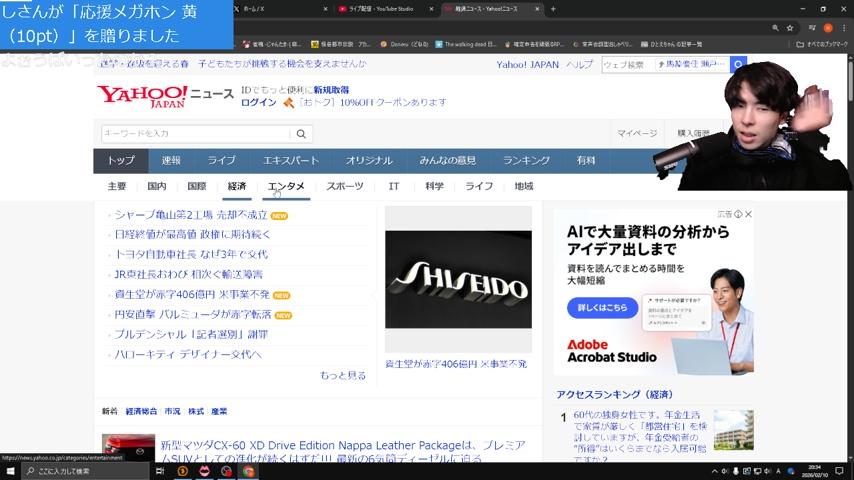Screen dimensions: 854x480
Task: Open the Yahoo! JAPAN ニュース logo
Action: point(165,96)
